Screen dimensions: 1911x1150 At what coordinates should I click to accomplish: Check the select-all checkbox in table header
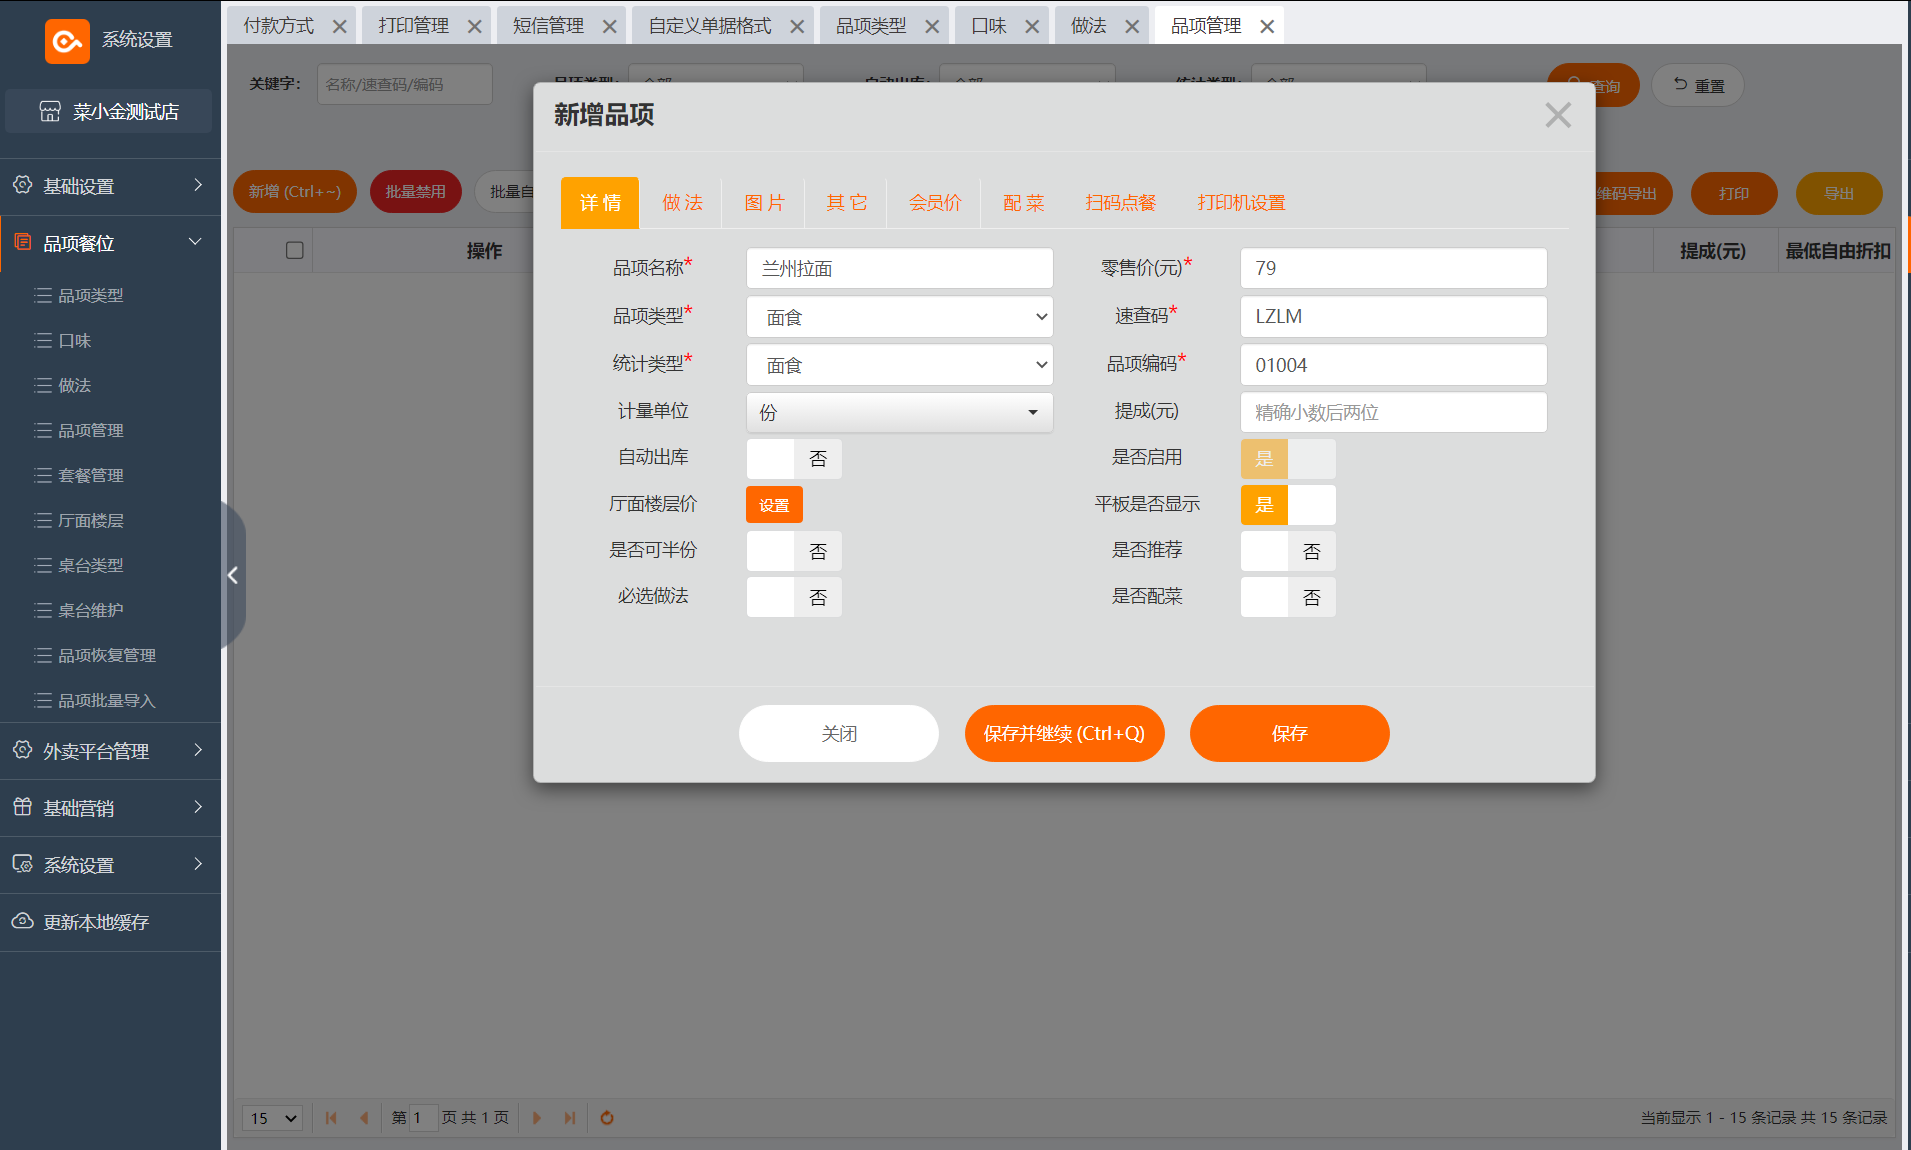pos(294,250)
